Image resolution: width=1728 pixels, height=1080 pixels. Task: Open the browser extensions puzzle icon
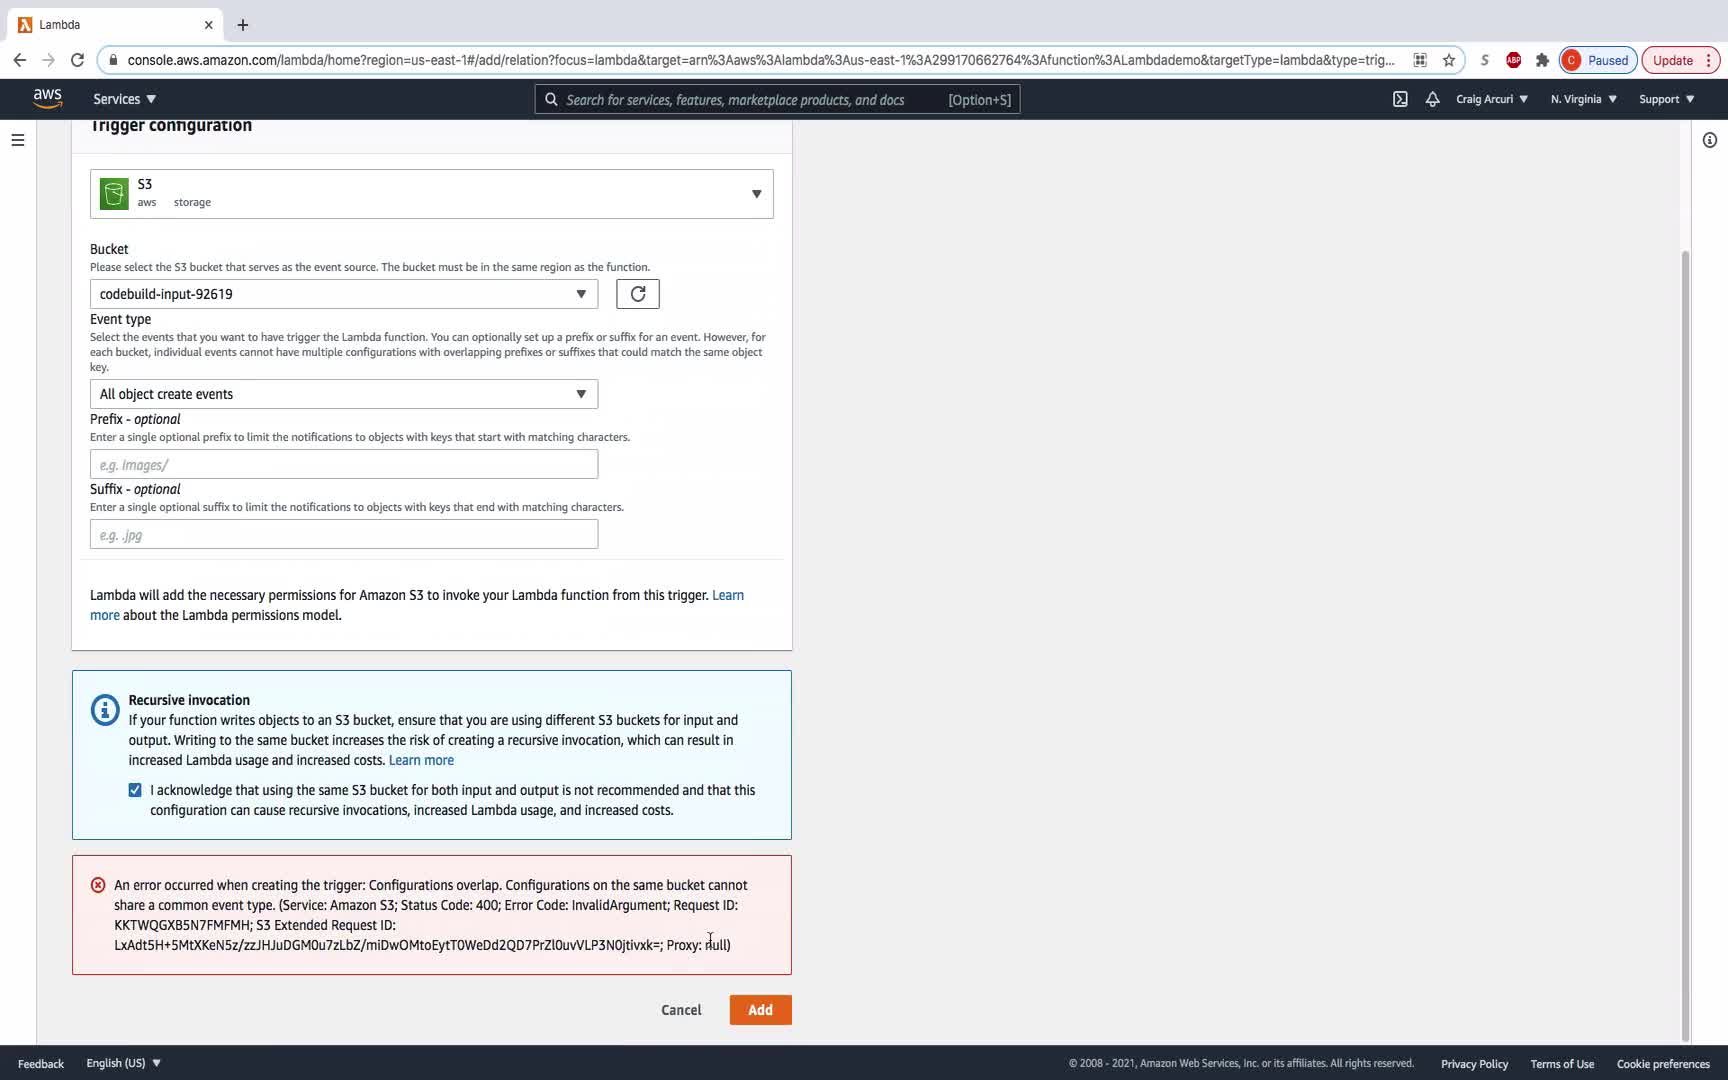coord(1542,60)
